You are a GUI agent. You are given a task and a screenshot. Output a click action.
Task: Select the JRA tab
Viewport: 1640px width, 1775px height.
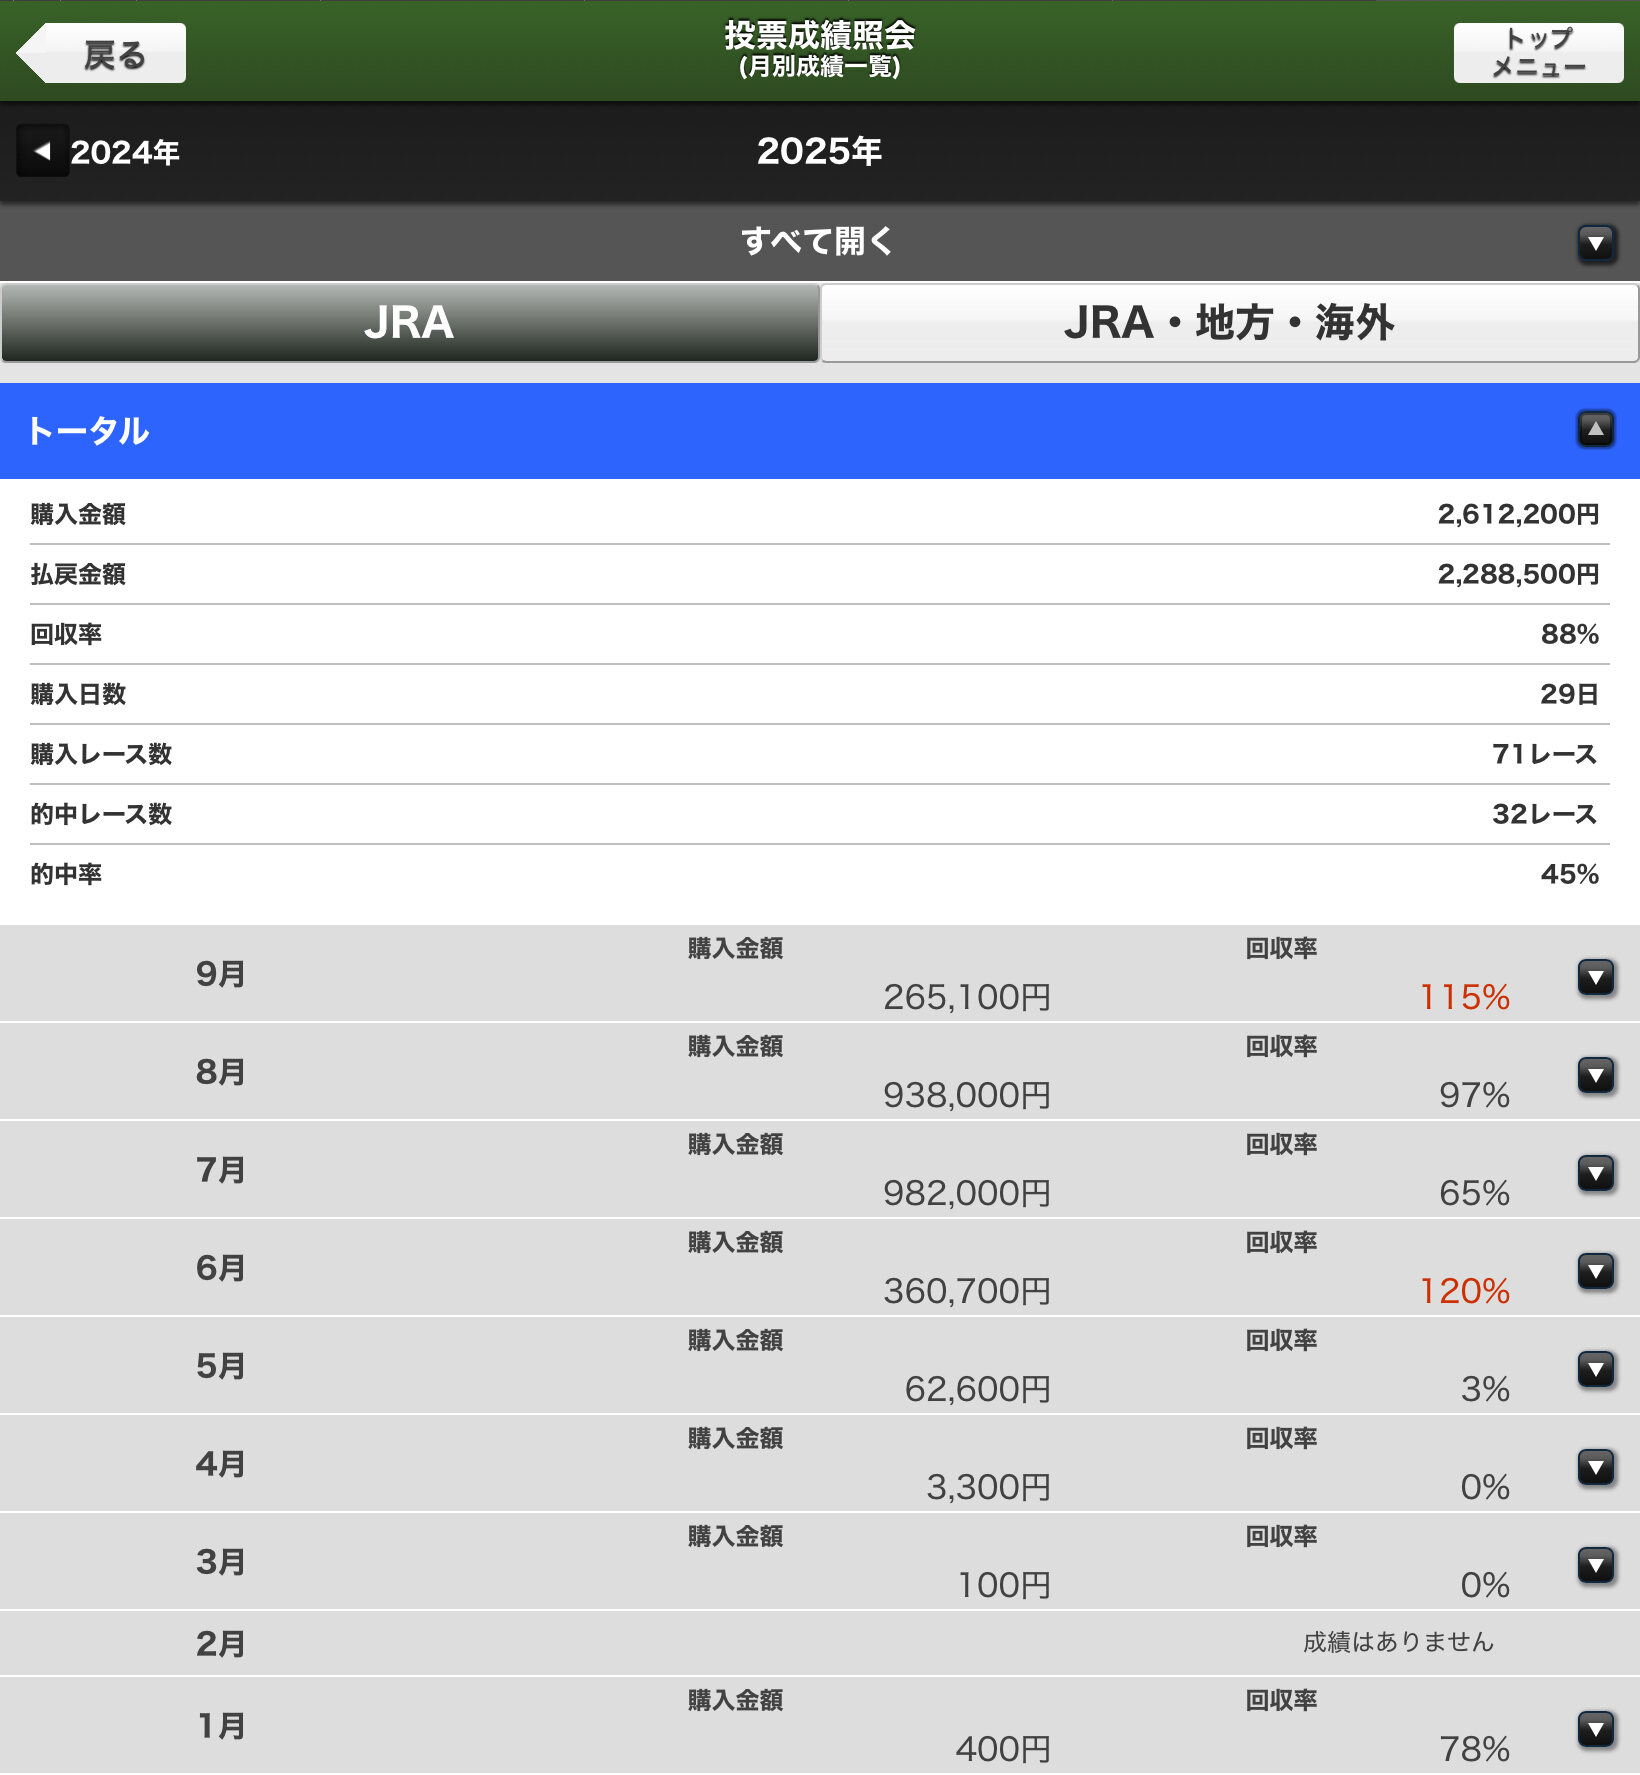(410, 323)
